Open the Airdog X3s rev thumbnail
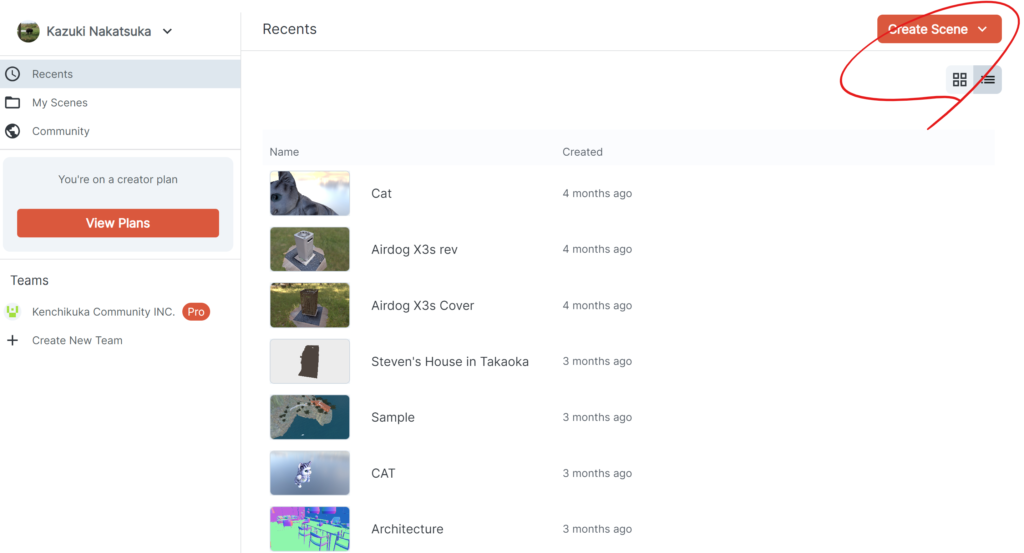The height and width of the screenshot is (553, 1024). pos(310,249)
